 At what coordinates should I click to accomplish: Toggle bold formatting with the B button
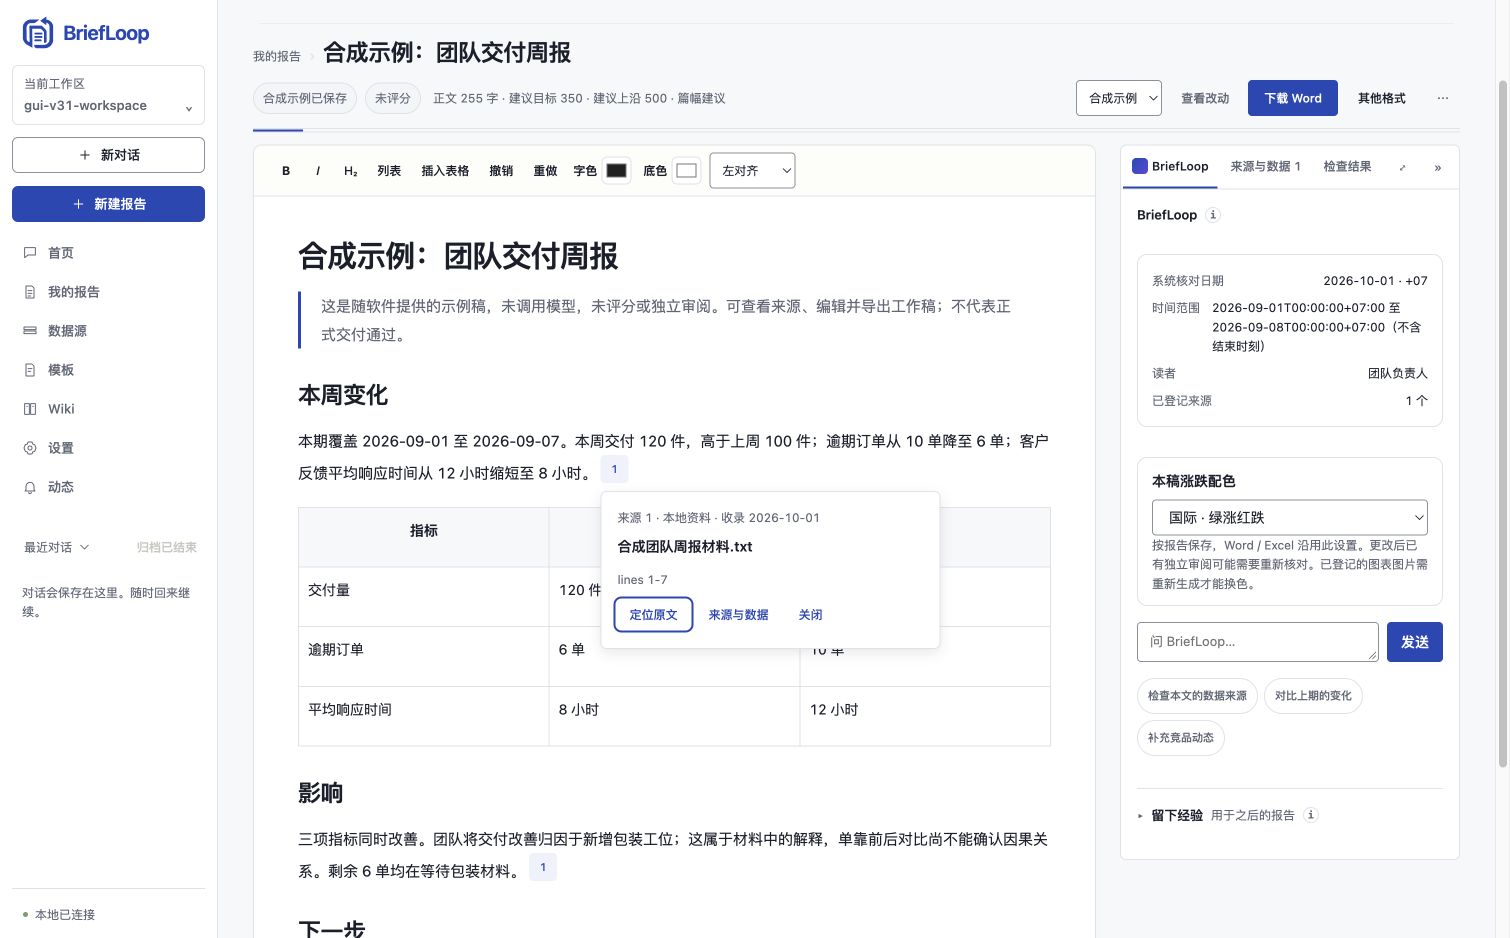click(x=286, y=171)
